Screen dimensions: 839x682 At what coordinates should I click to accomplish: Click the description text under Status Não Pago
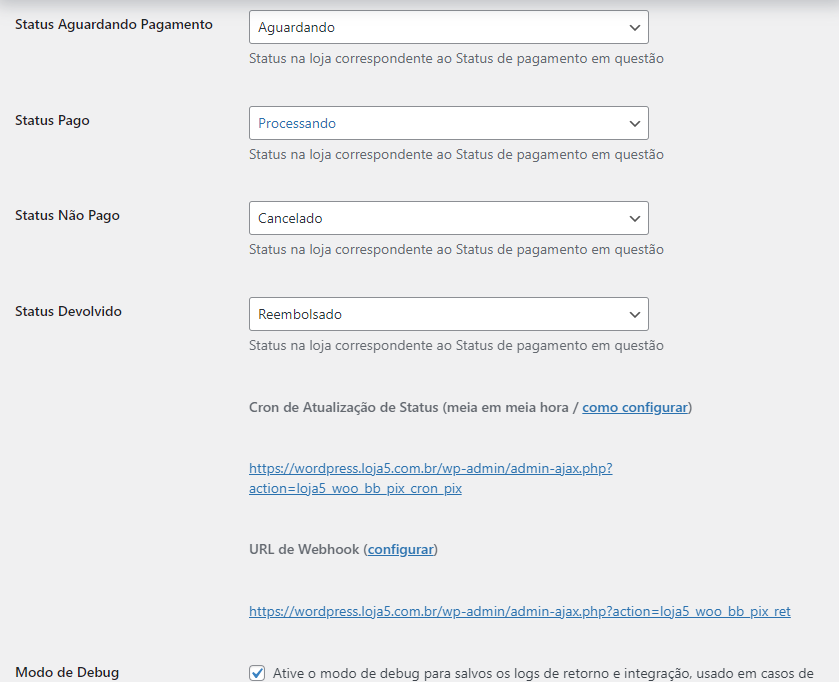456,250
